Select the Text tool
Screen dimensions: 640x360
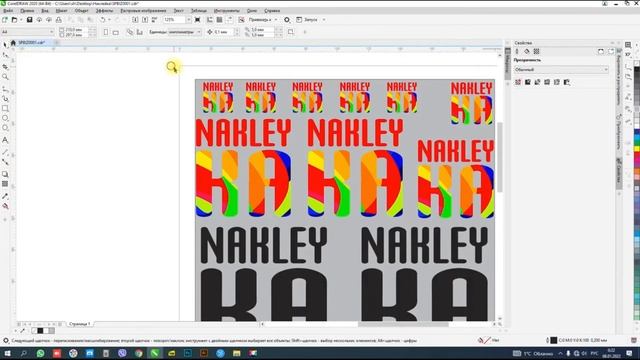5,140
